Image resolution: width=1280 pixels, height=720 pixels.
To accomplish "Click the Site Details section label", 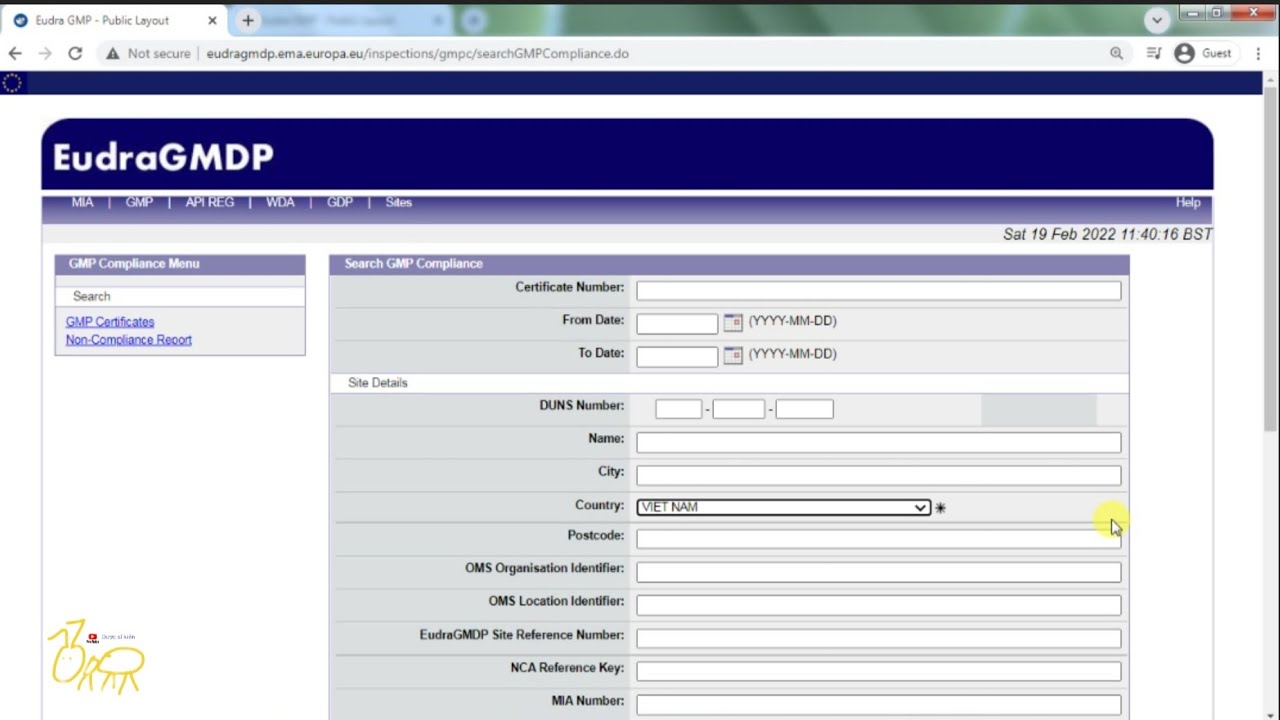I will coord(377,383).
